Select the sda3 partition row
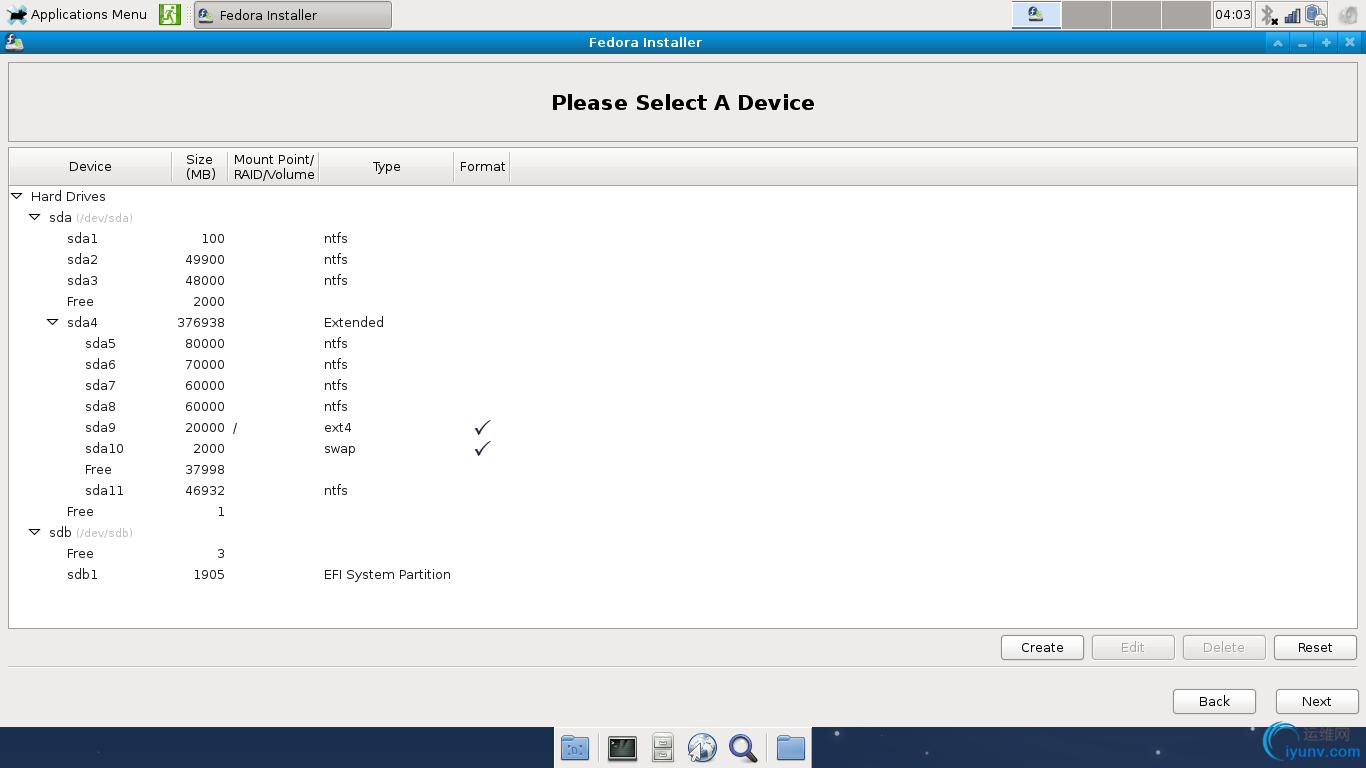Image resolution: width=1366 pixels, height=768 pixels. coord(683,280)
